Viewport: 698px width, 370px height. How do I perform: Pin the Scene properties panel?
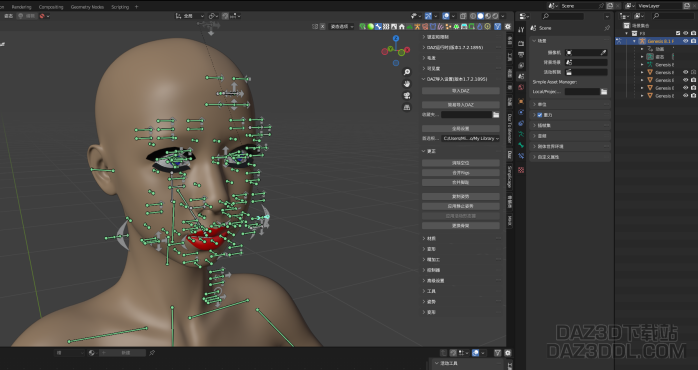coord(607,28)
